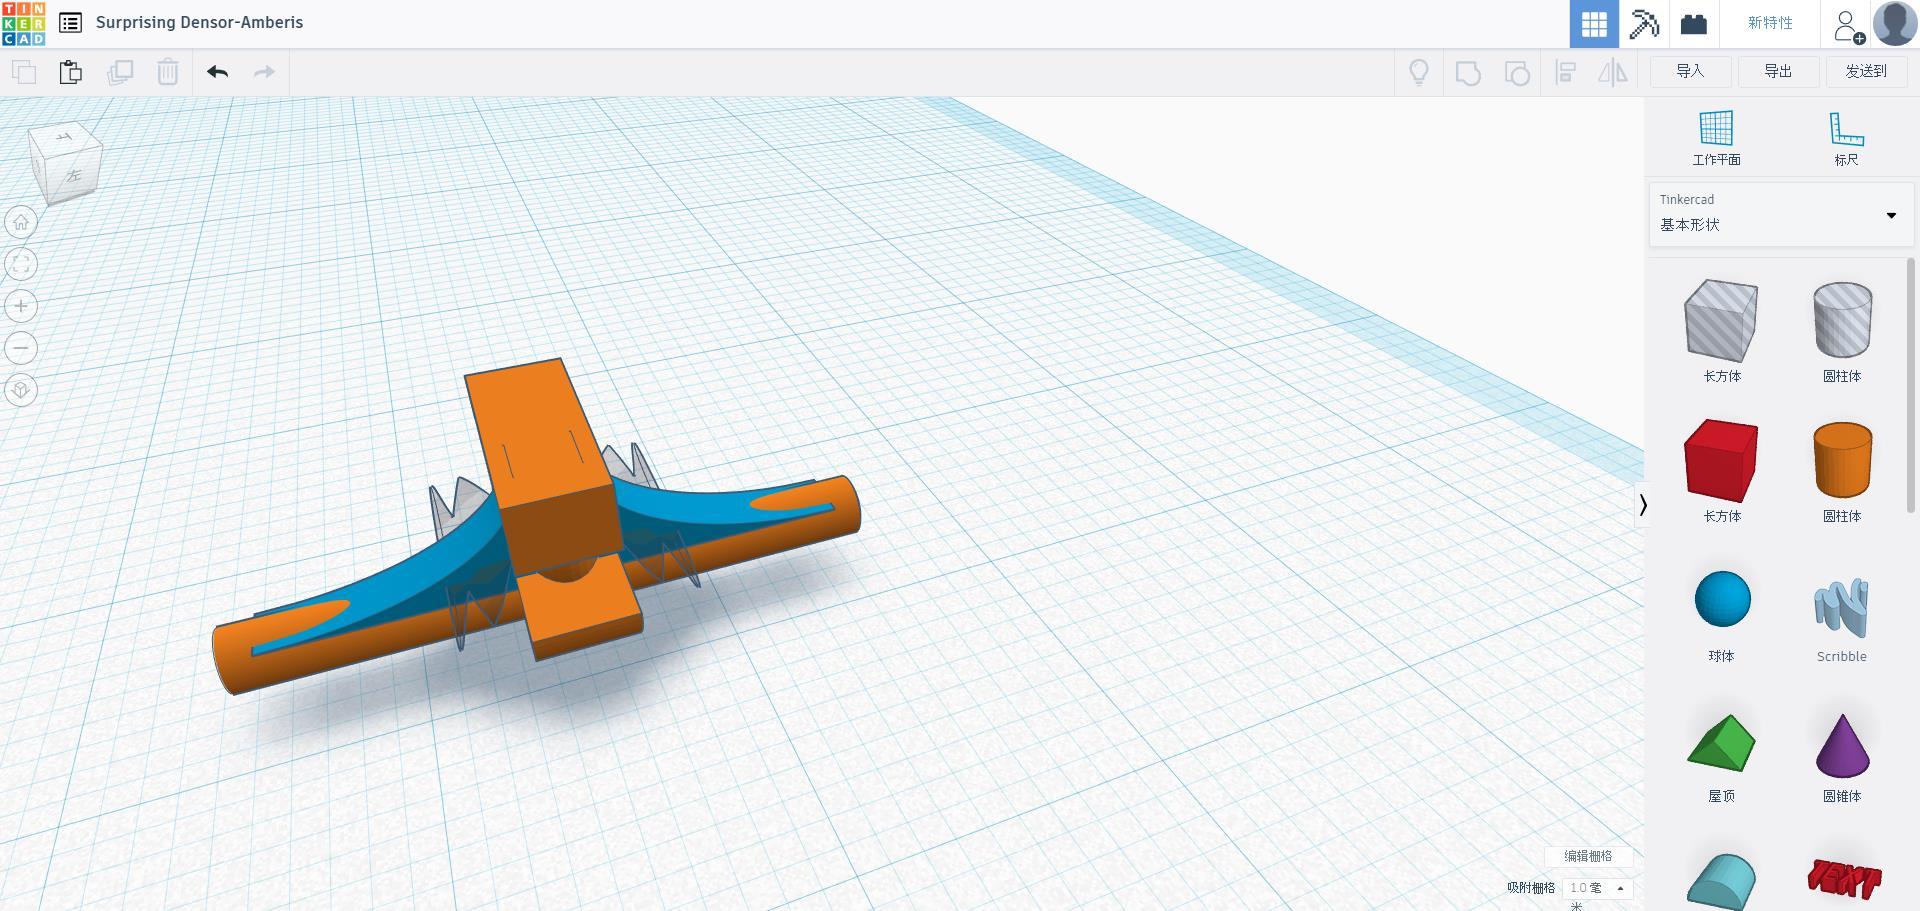Collapse the shapes panel arrow
This screenshot has width=1920, height=911.
[x=1642, y=505]
